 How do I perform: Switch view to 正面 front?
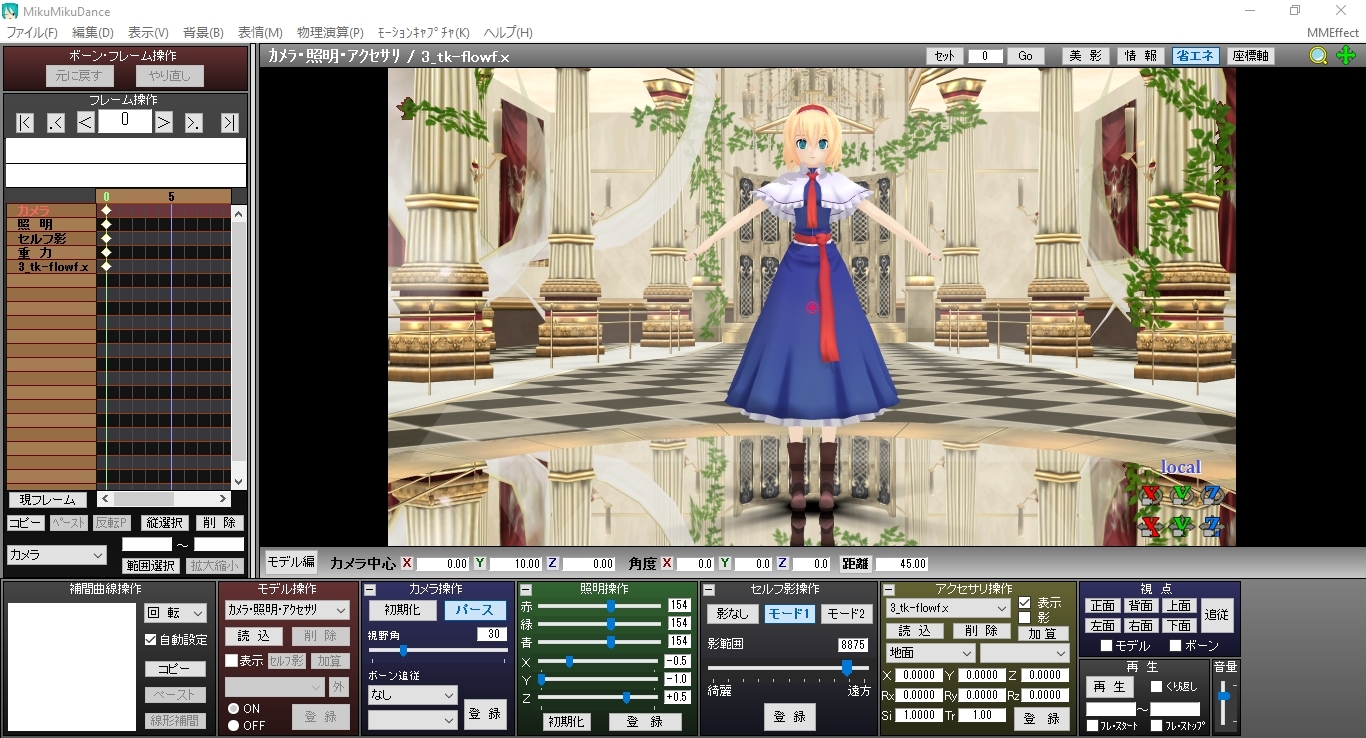(x=1102, y=606)
